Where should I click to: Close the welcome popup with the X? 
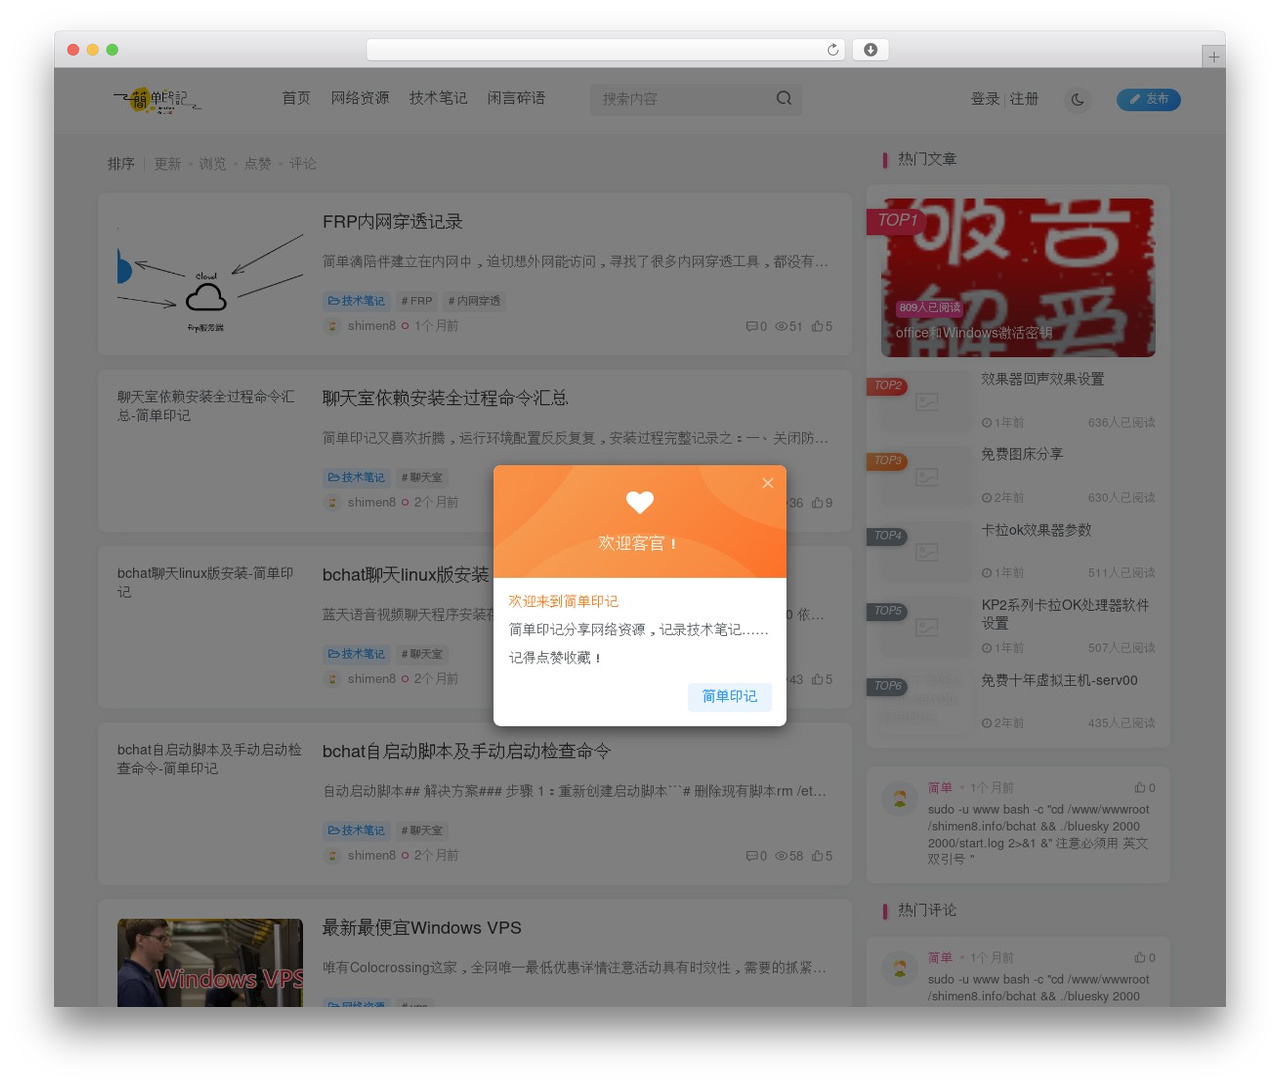[767, 483]
